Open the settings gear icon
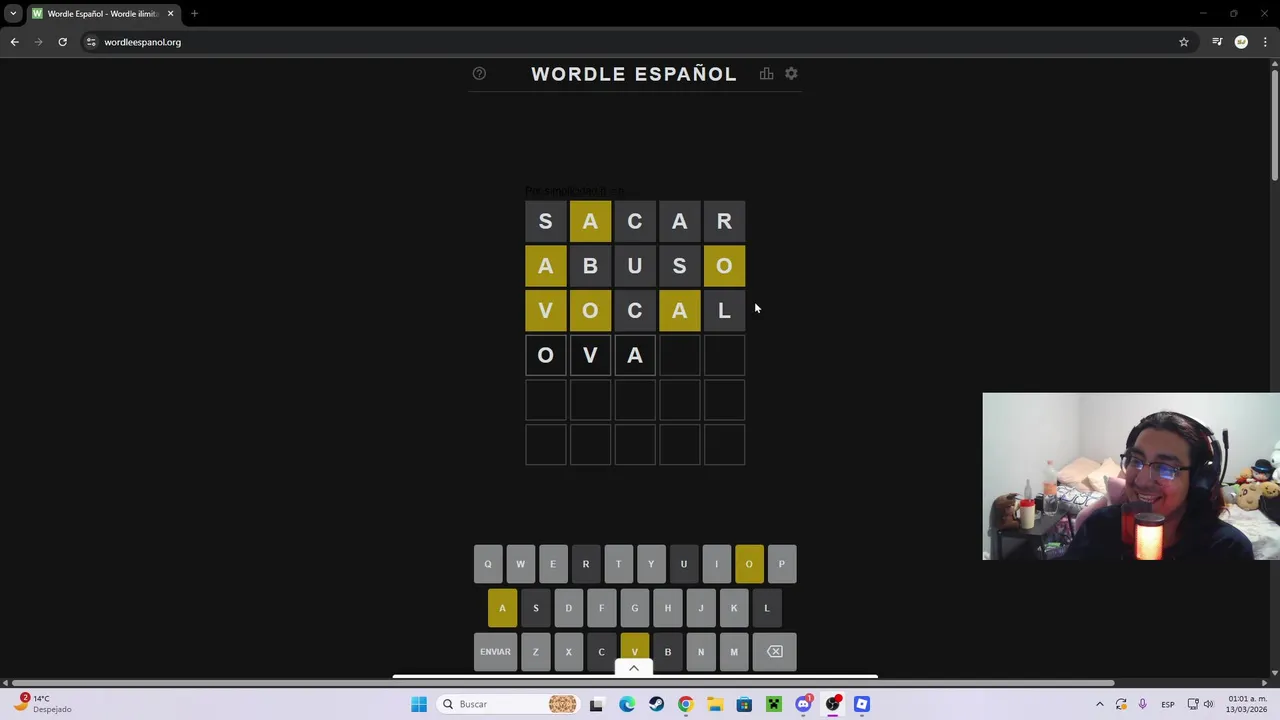This screenshot has height=720, width=1280. coord(791,74)
